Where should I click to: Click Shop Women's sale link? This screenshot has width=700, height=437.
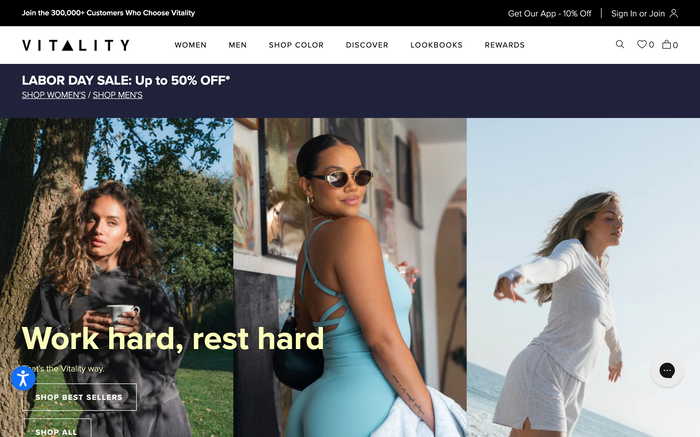[54, 95]
